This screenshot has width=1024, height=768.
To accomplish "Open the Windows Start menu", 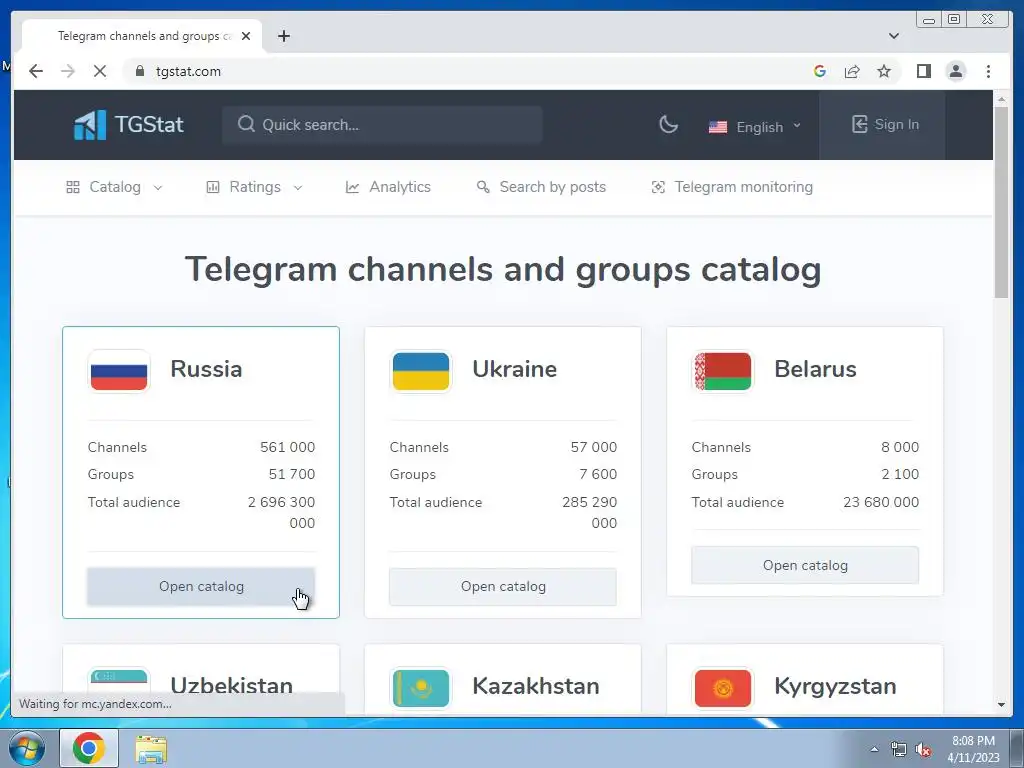I will click(x=26, y=748).
